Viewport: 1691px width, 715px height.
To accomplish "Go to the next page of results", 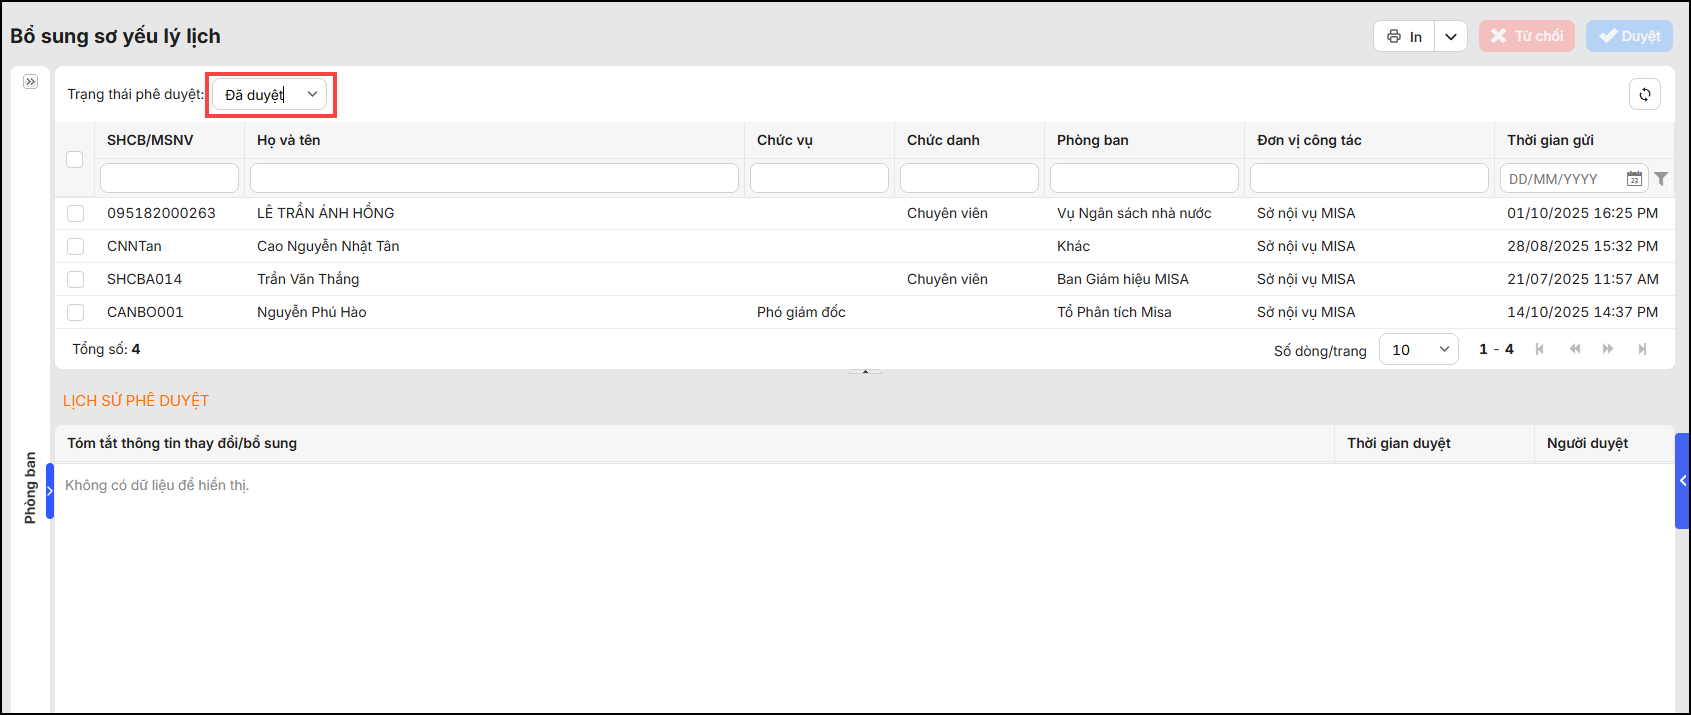I will point(1608,349).
